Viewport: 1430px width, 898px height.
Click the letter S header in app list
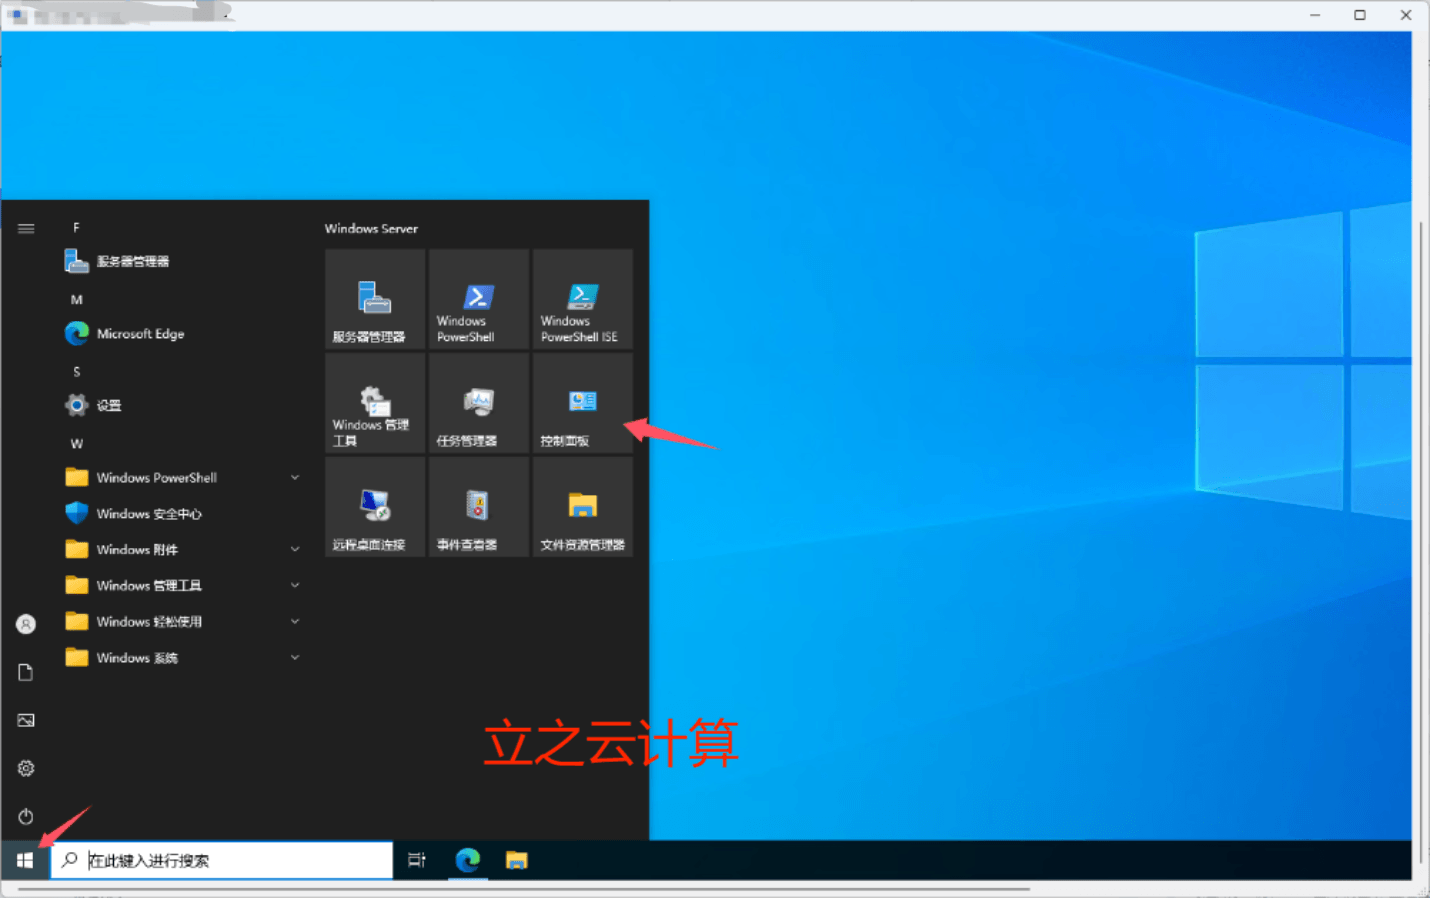[77, 372]
